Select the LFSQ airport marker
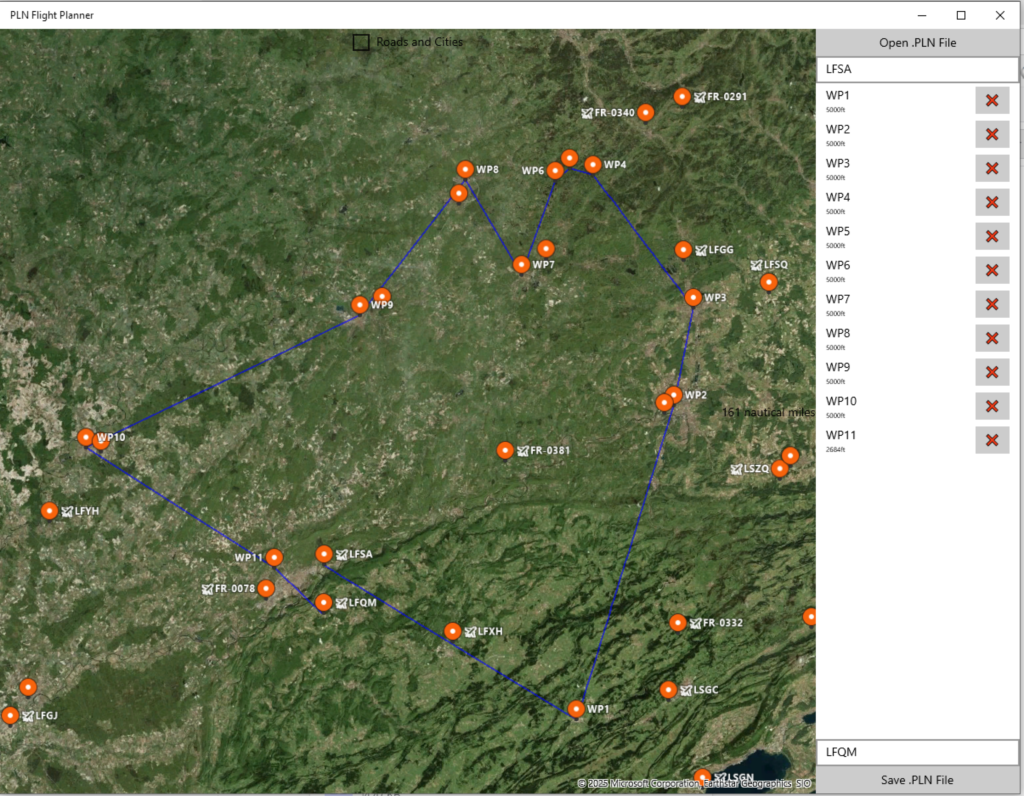The height and width of the screenshot is (796, 1024). pos(769,282)
